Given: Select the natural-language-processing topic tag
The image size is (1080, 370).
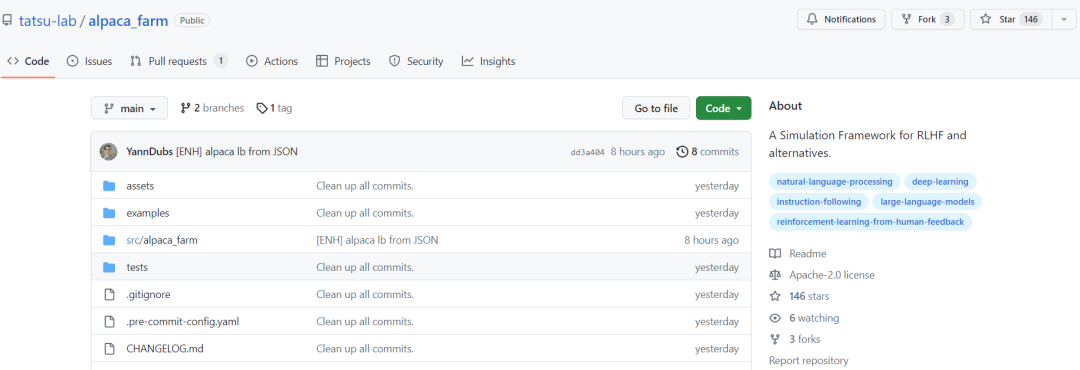Looking at the screenshot, I should (x=835, y=182).
